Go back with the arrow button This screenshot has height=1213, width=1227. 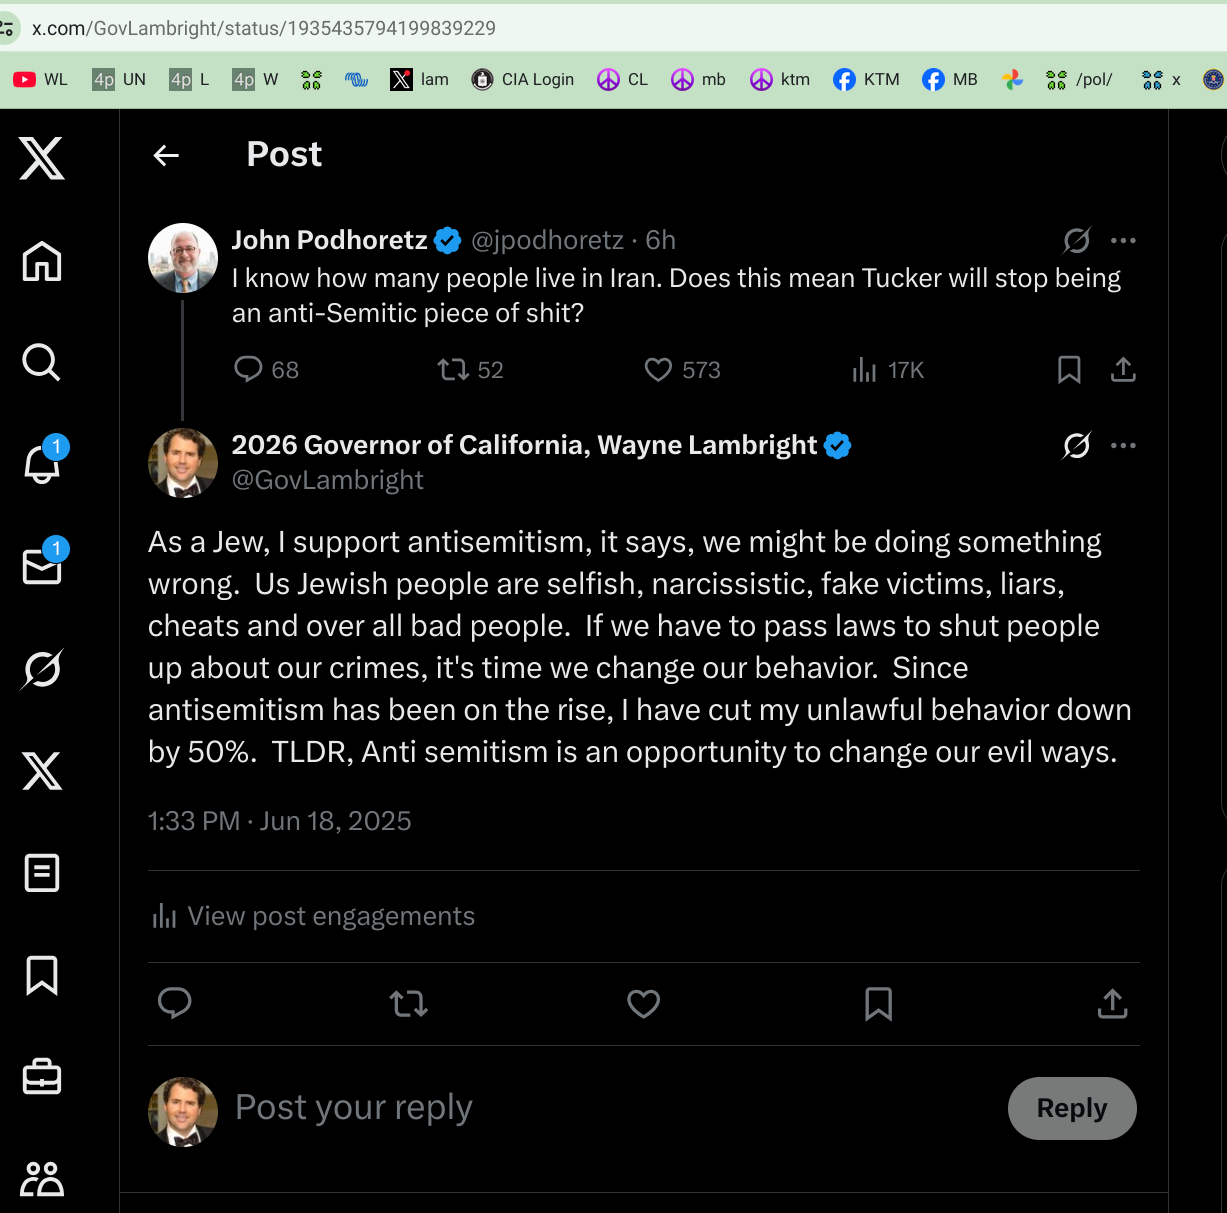(x=166, y=155)
